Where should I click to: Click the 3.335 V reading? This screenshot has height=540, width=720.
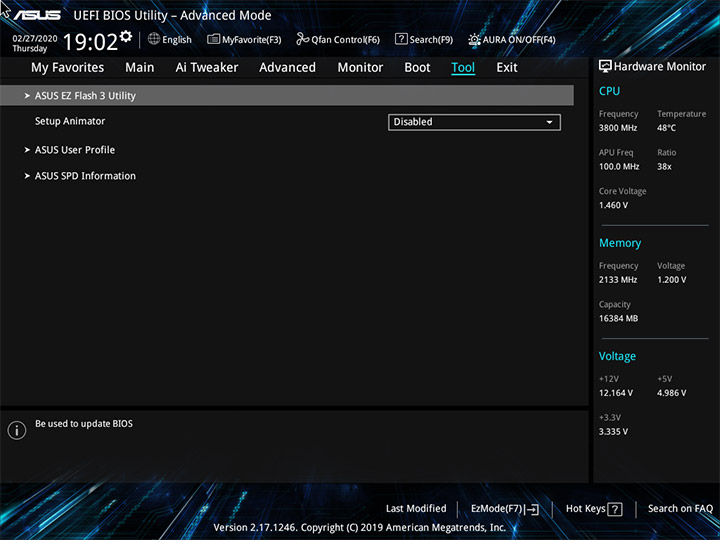pyautogui.click(x=613, y=432)
